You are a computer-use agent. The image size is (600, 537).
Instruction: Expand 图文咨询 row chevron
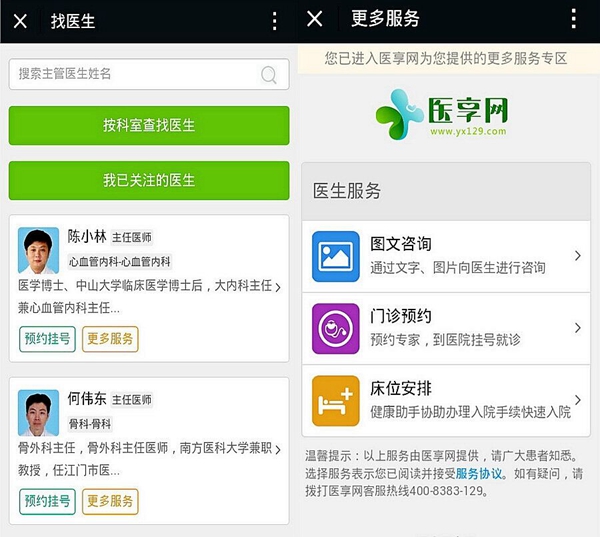pyautogui.click(x=578, y=256)
